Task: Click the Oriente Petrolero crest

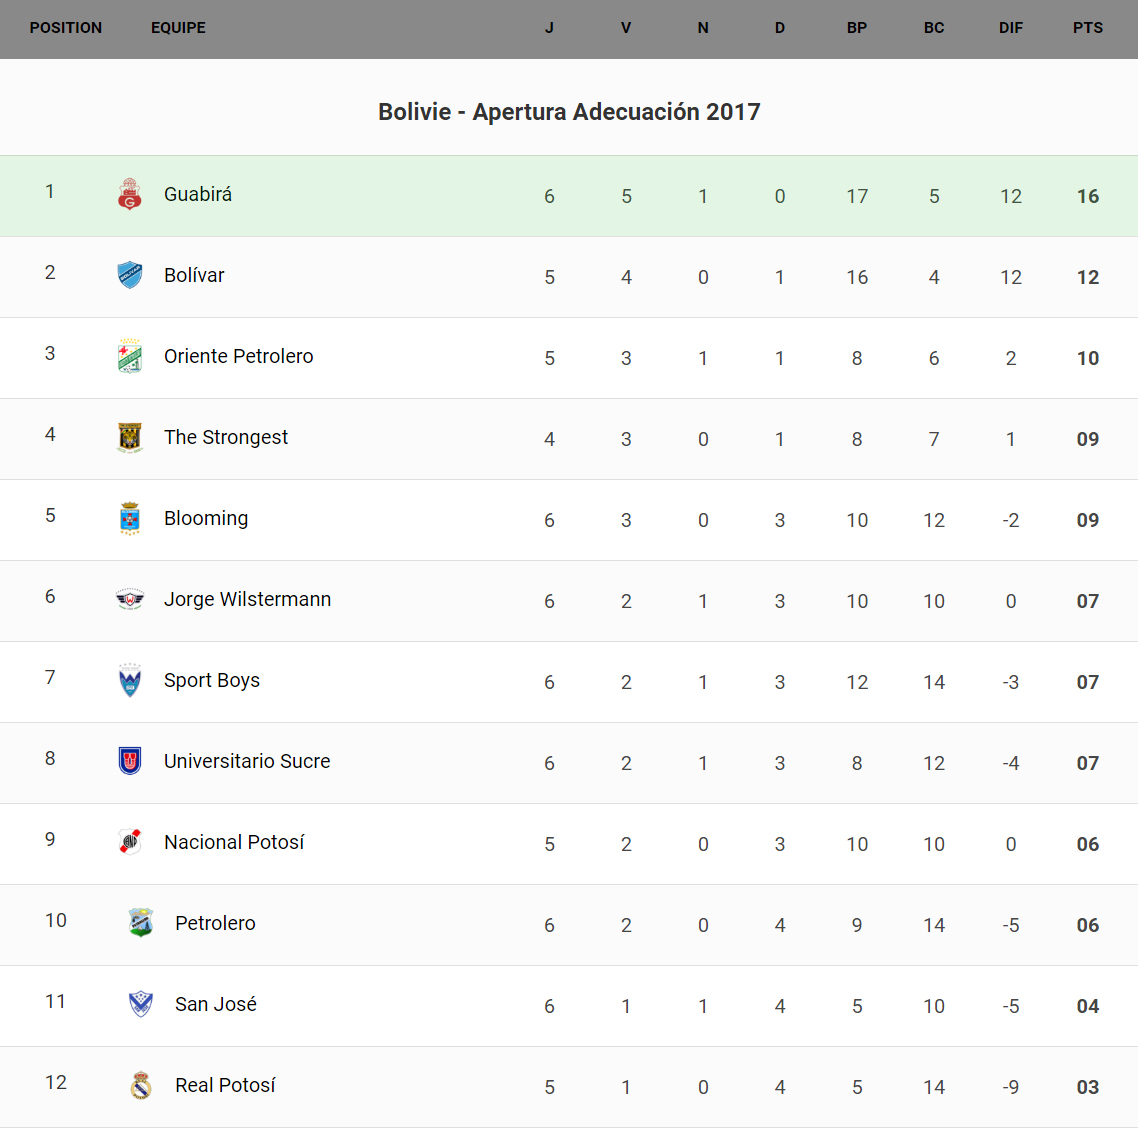Action: [x=130, y=356]
